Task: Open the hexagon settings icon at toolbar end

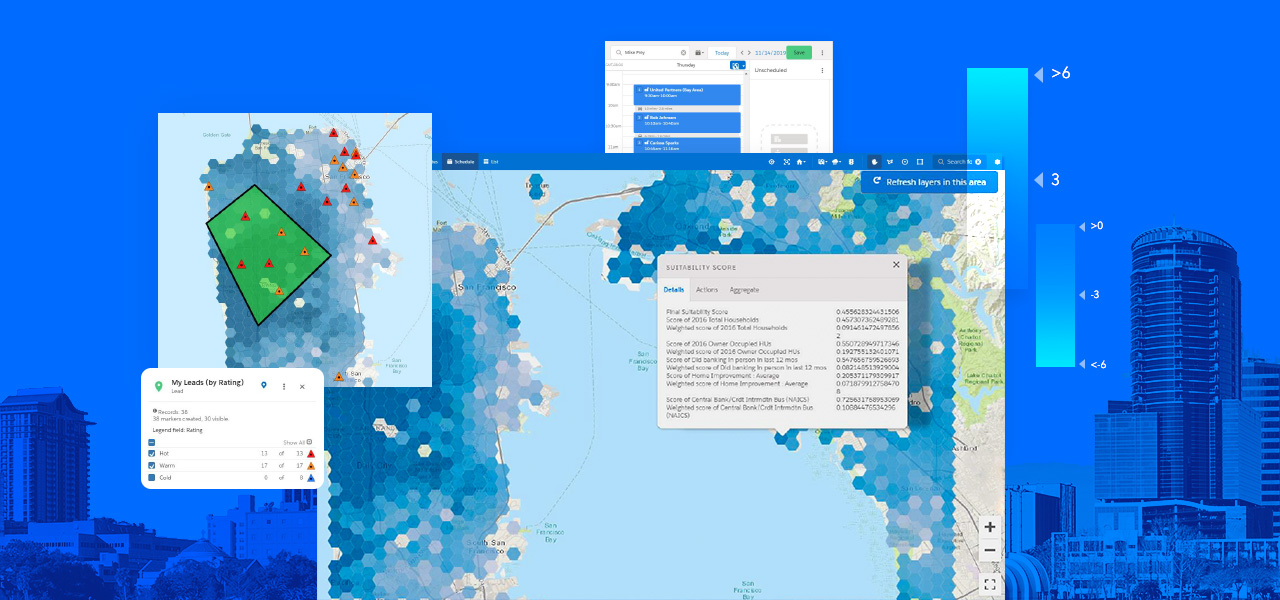Action: [x=997, y=162]
